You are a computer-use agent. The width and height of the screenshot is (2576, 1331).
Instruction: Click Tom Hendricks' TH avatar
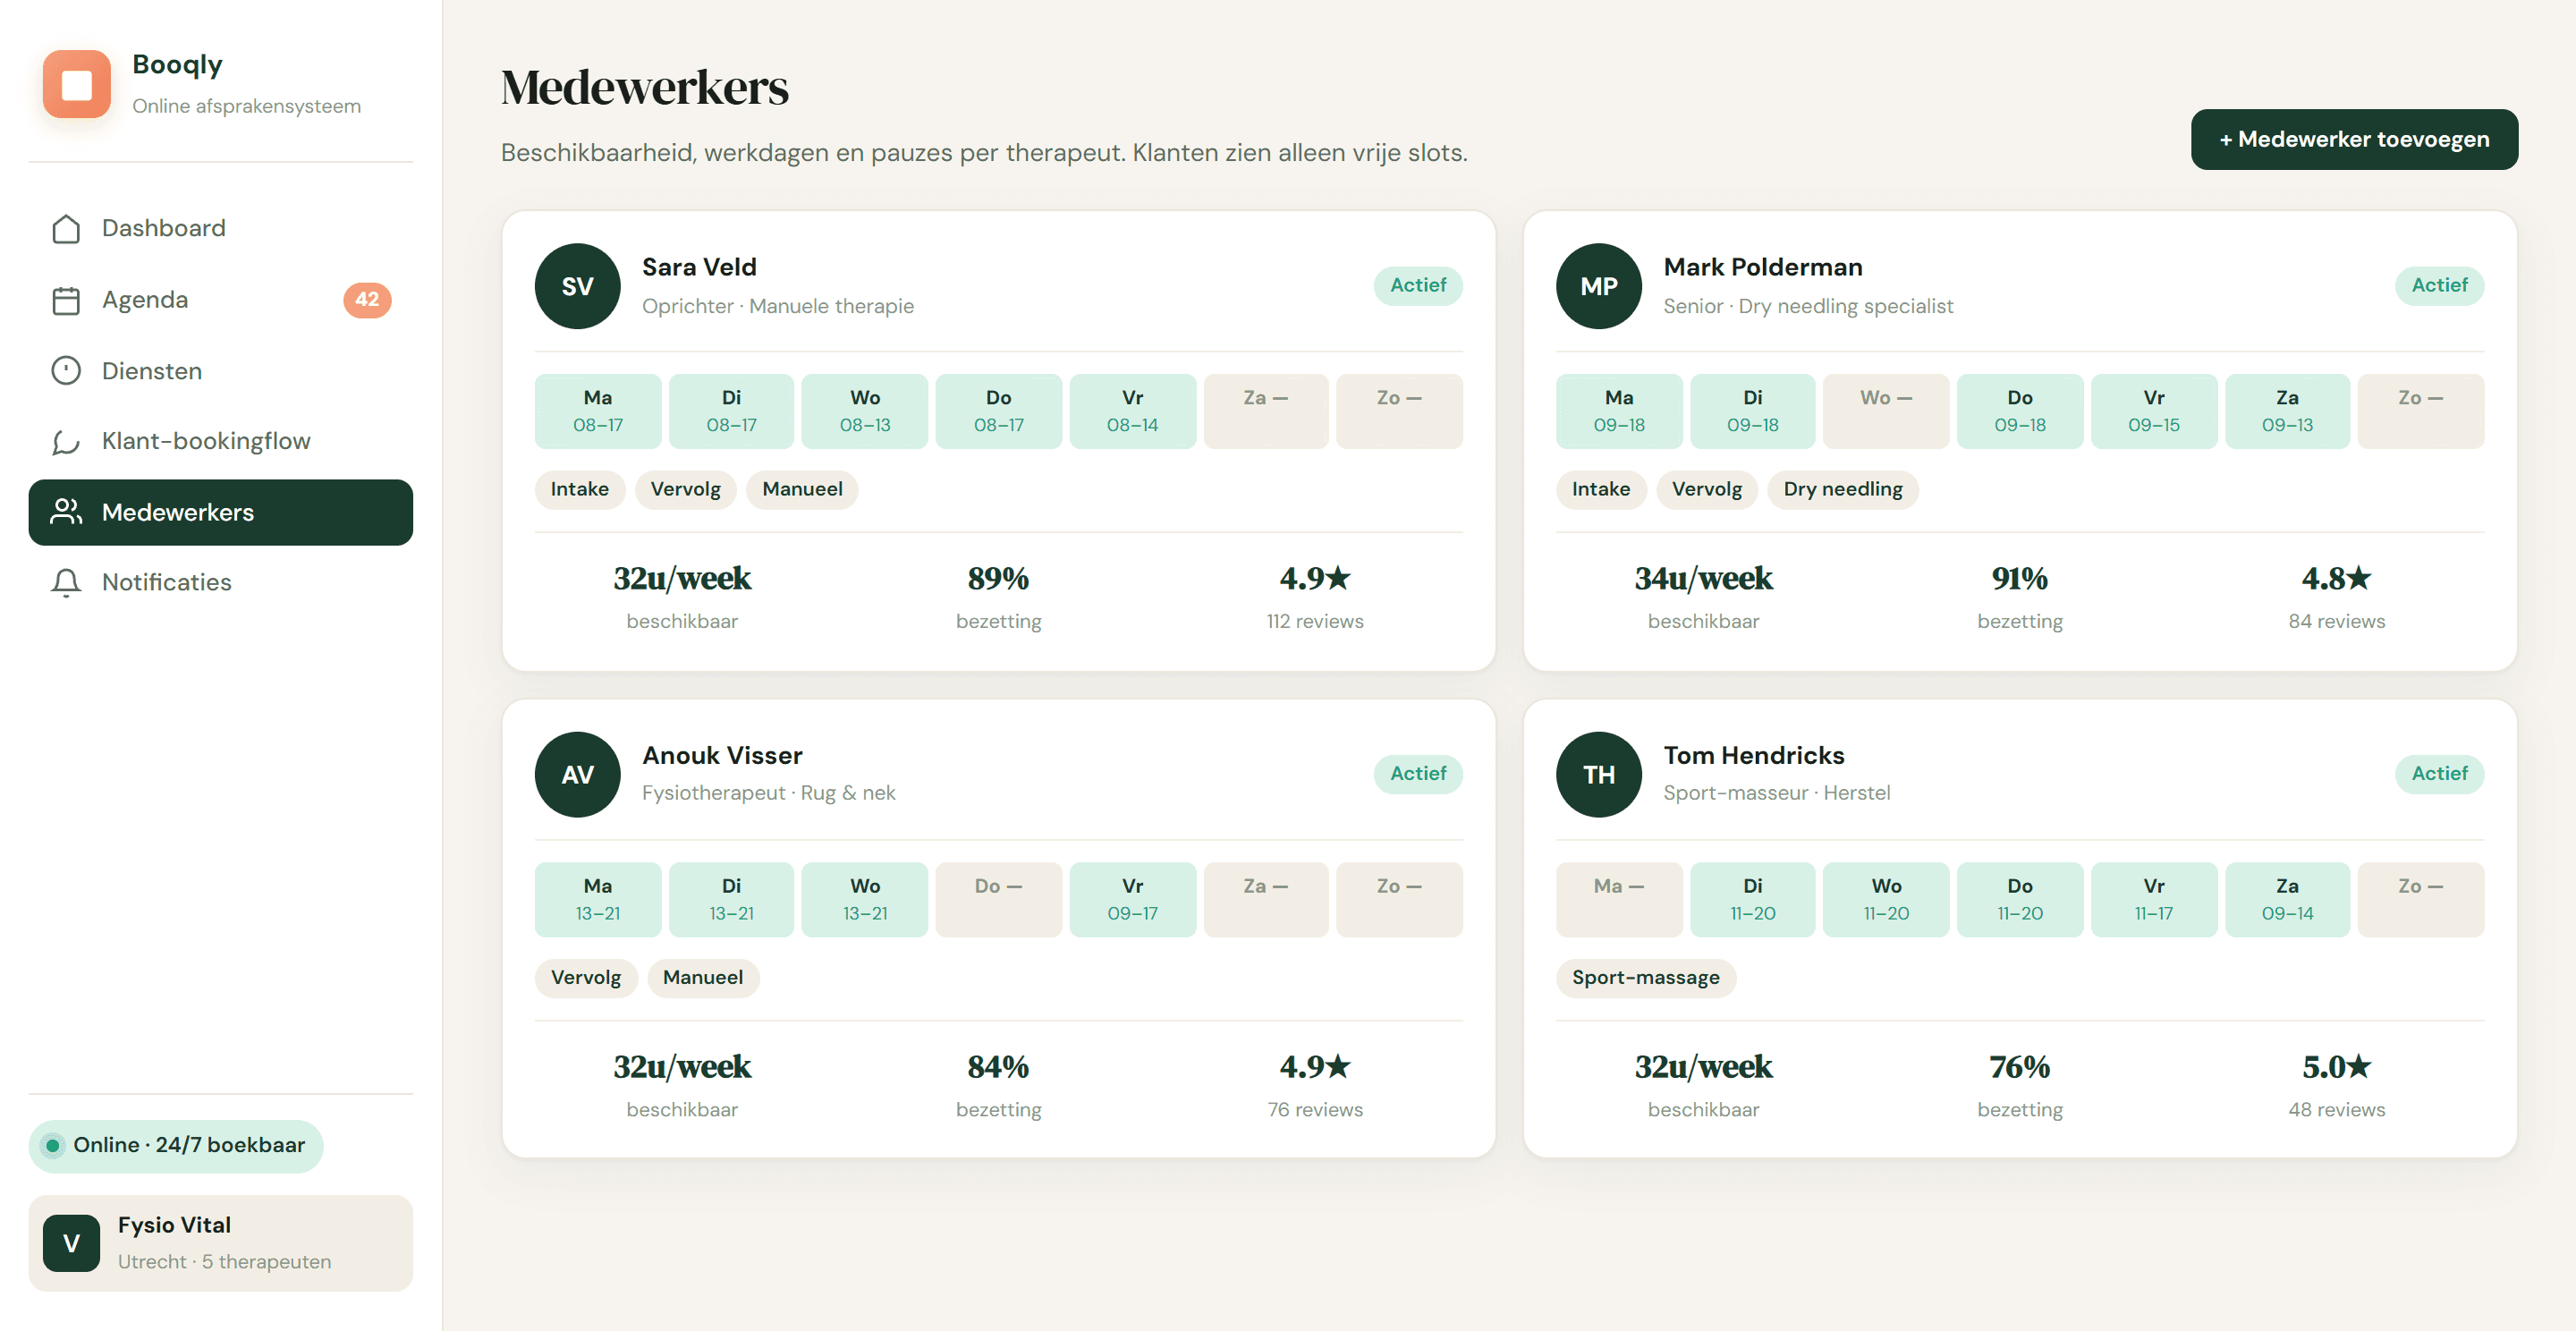tap(1598, 774)
